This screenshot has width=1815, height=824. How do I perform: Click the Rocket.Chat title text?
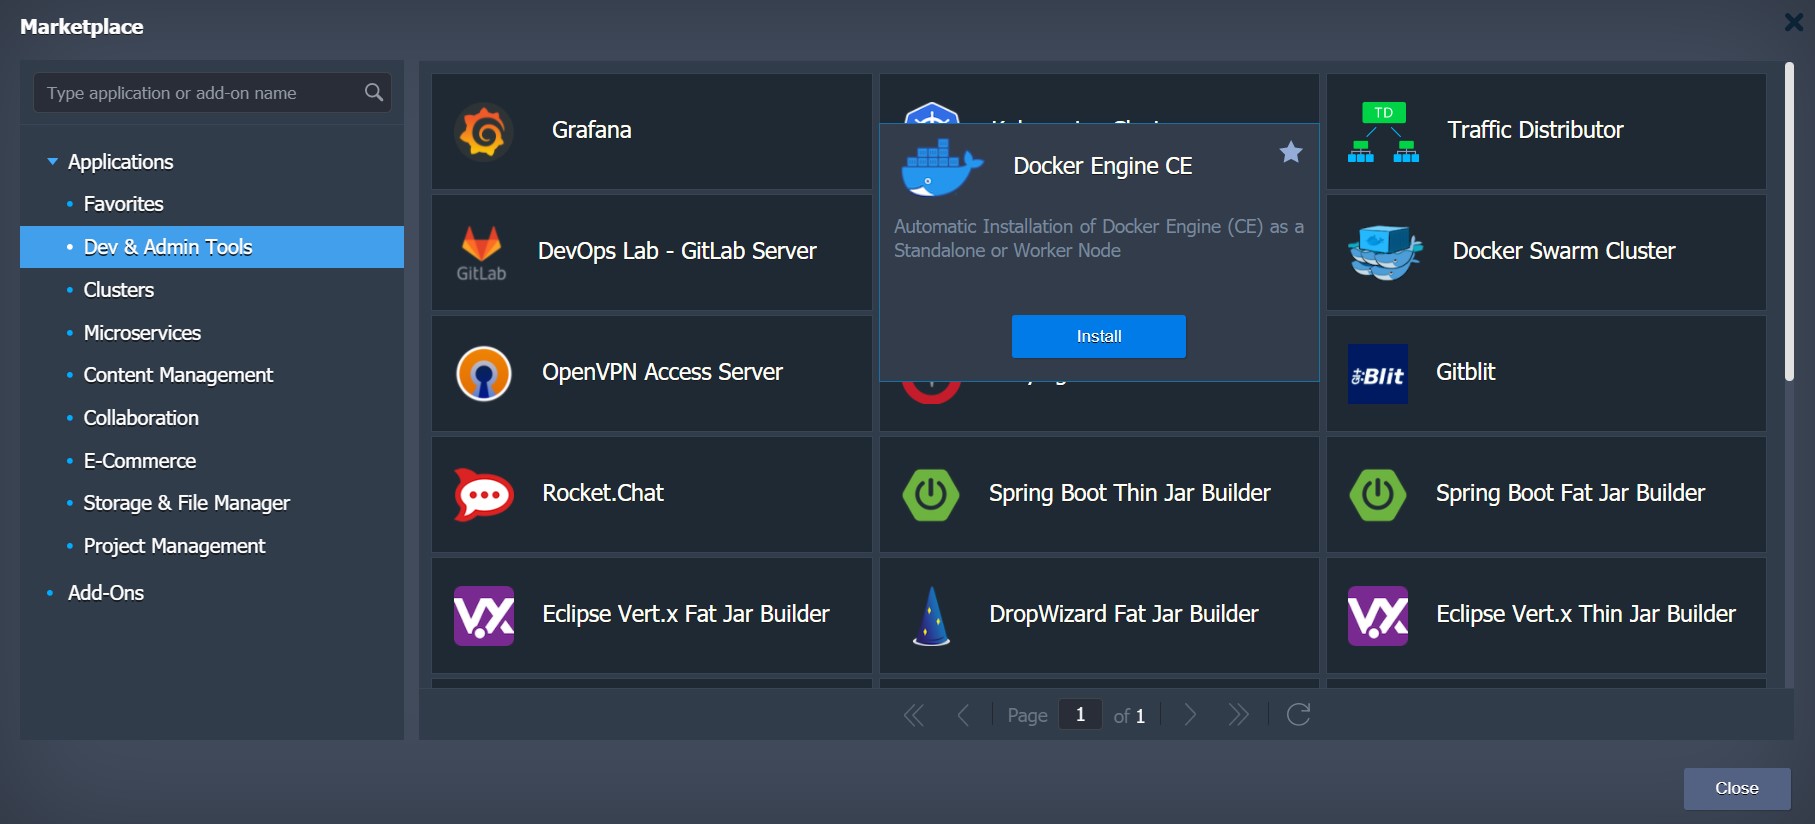click(603, 493)
